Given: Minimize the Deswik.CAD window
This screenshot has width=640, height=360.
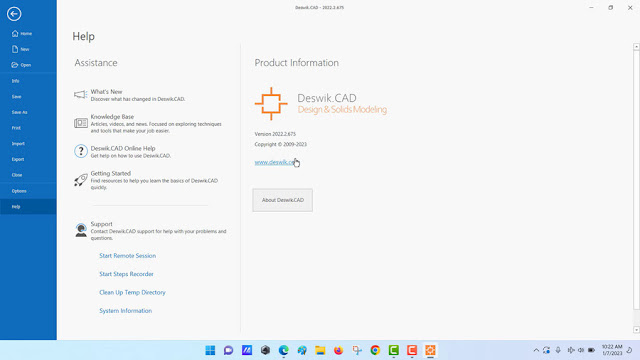Looking at the screenshot, I should click(x=591, y=7).
